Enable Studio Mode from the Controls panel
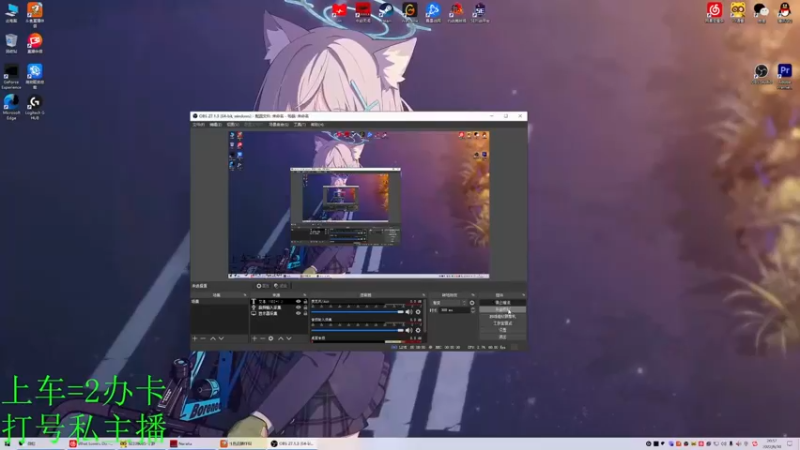Viewport: 800px width, 450px height. (x=503, y=323)
